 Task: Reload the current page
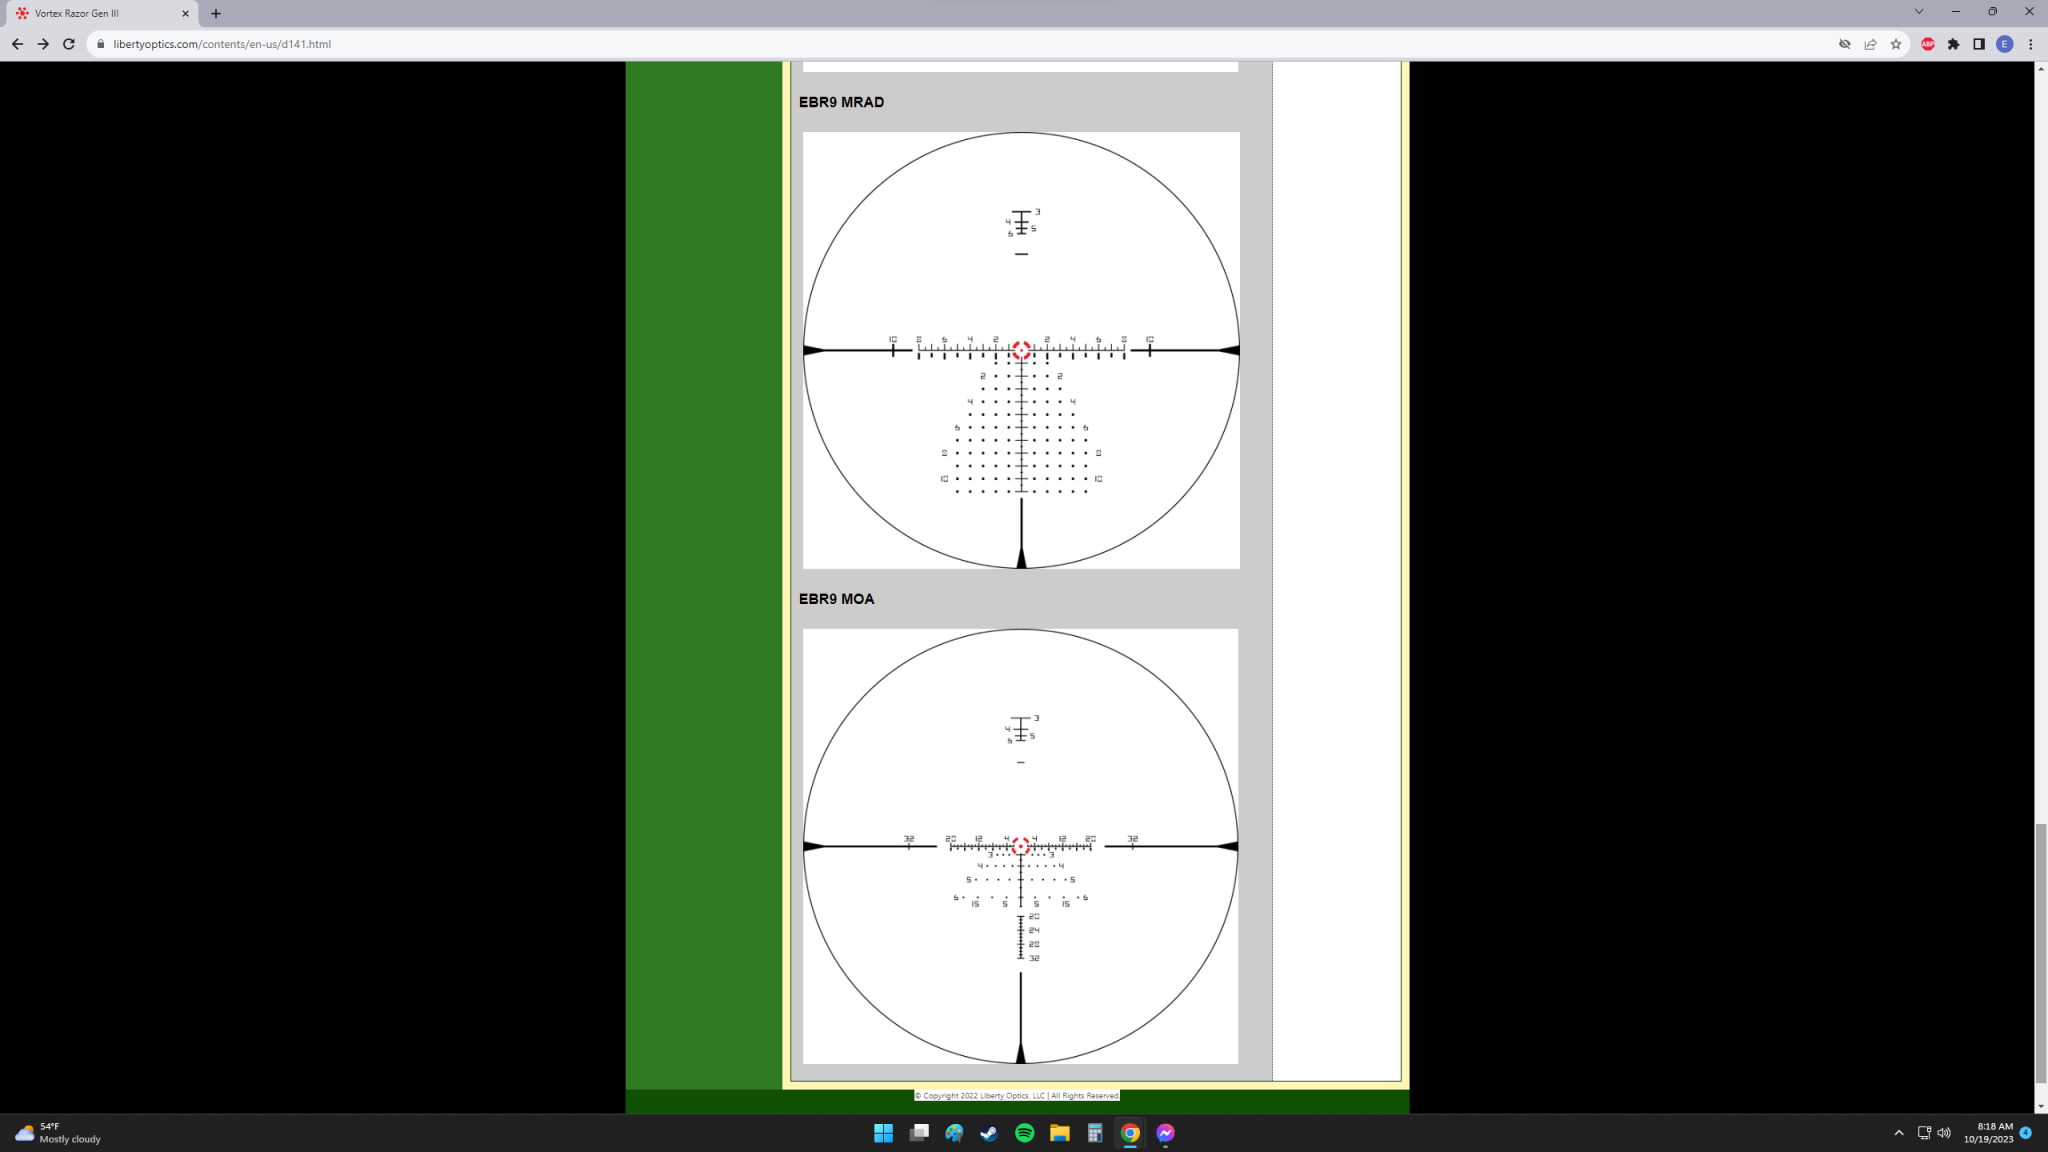(x=69, y=44)
